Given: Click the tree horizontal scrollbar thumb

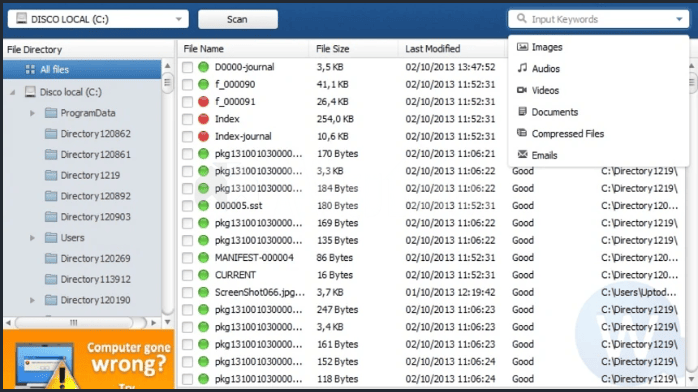Looking at the screenshot, I should (x=74, y=323).
